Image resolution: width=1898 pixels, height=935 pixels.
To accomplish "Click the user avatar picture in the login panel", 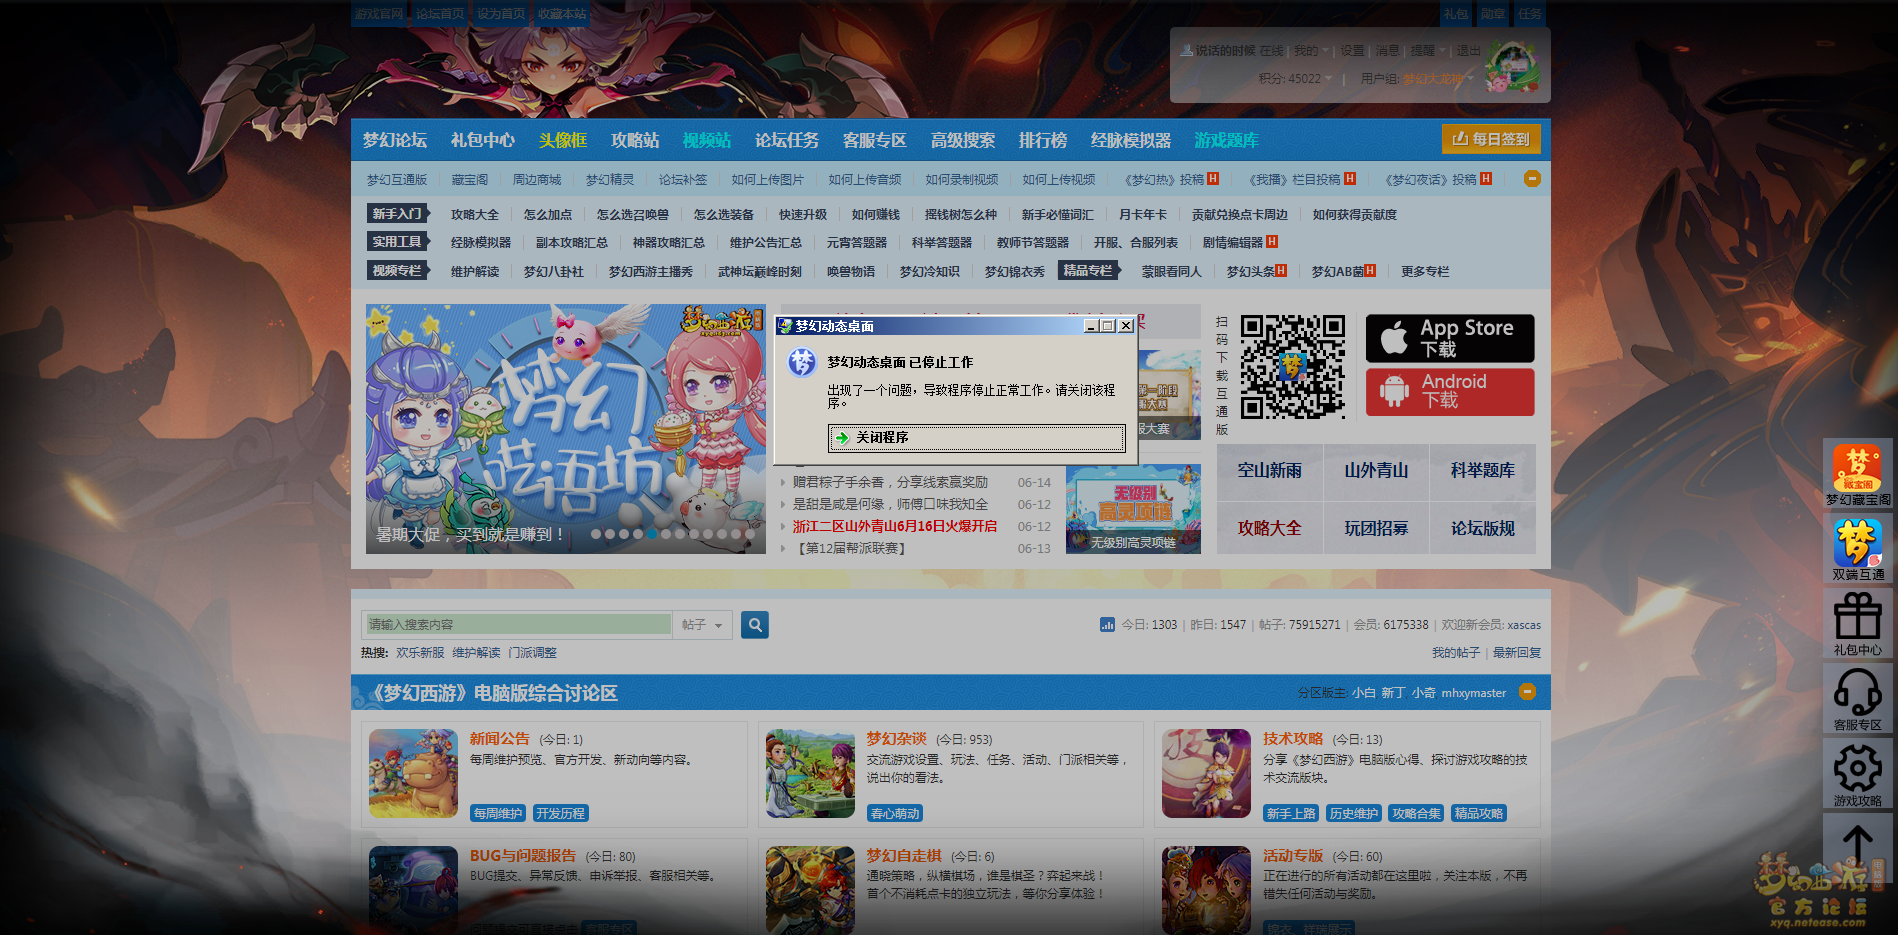I will [x=1512, y=67].
